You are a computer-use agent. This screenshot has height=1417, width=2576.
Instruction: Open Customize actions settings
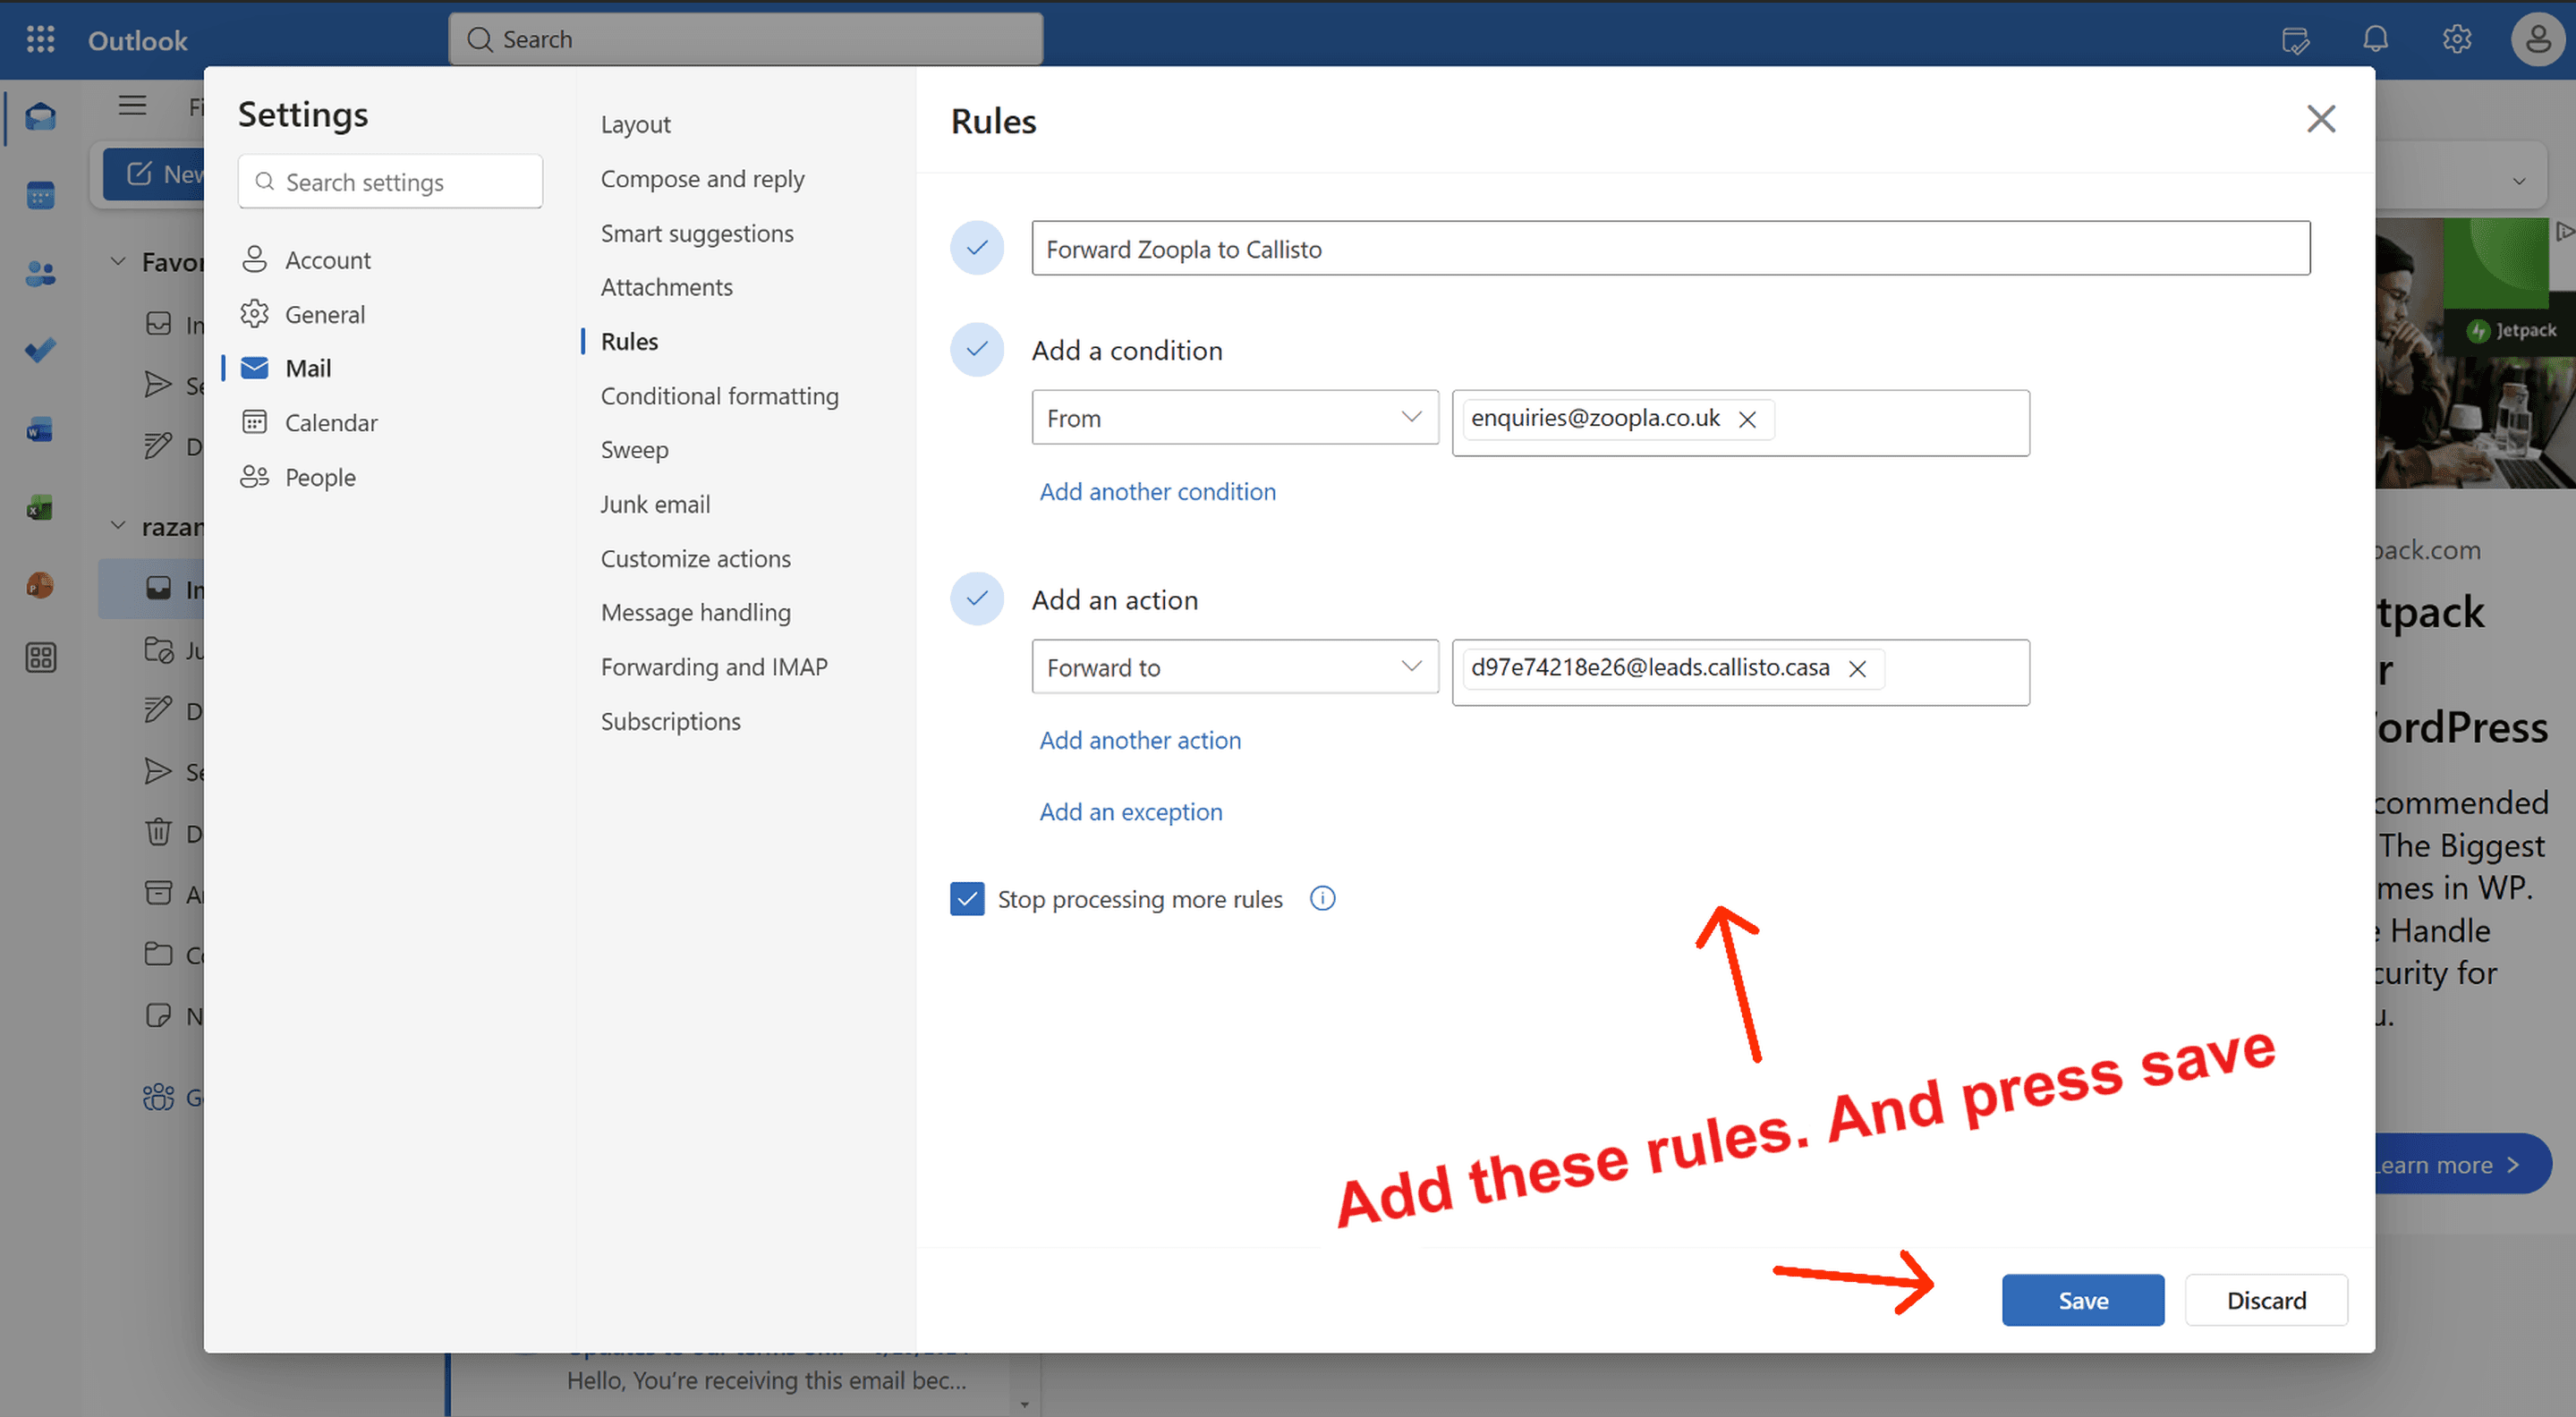(695, 558)
